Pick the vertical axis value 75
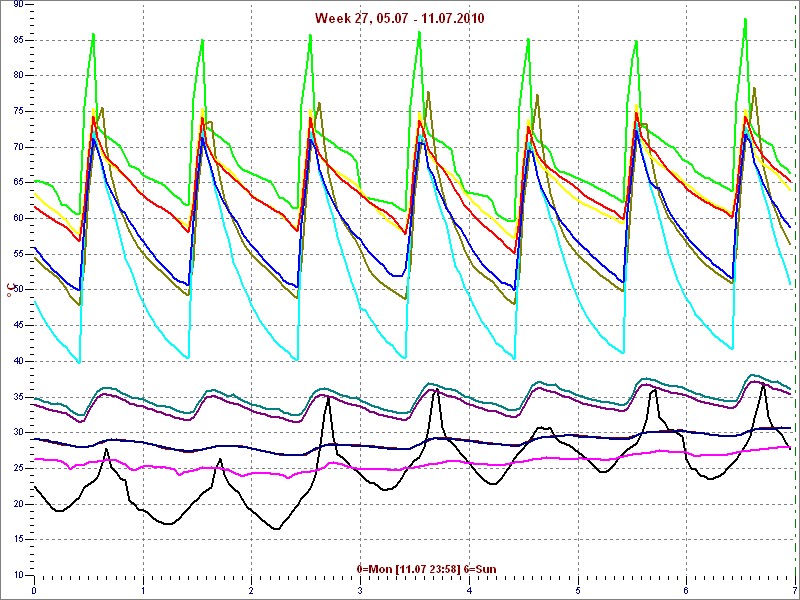The height and width of the screenshot is (600, 800). pos(16,112)
